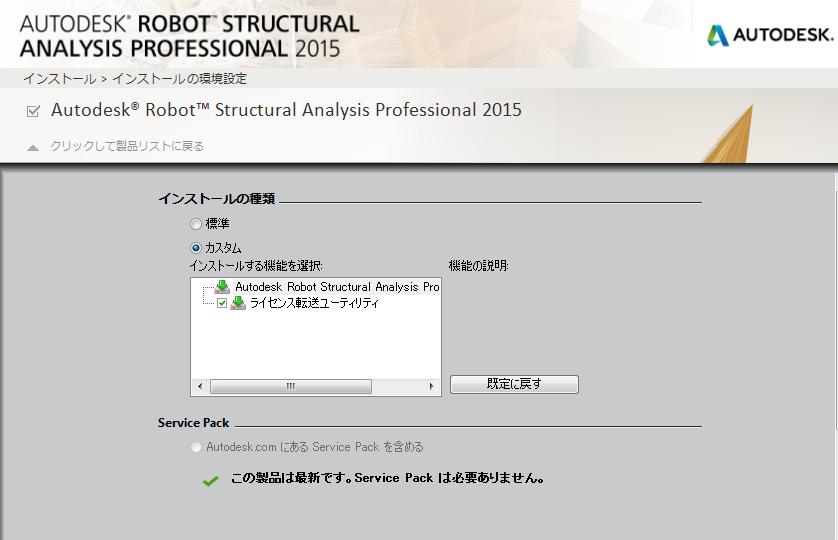The width and height of the screenshot is (838, 540).
Task: Click the ライセンス転送ユーティリティ install icon
Action: [238, 303]
